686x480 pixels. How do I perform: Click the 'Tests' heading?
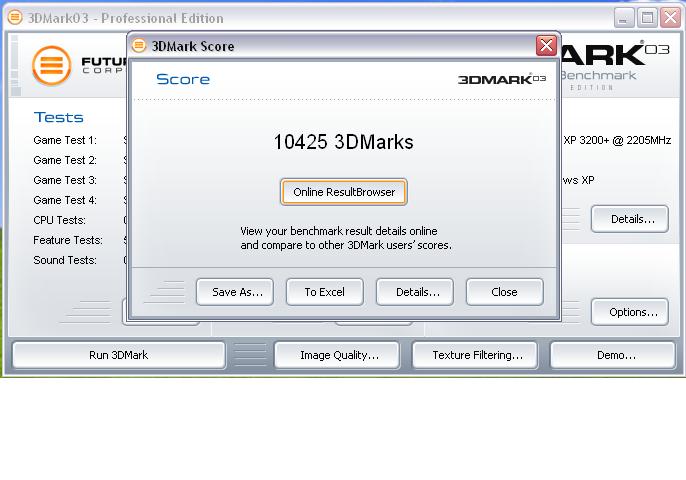[59, 117]
